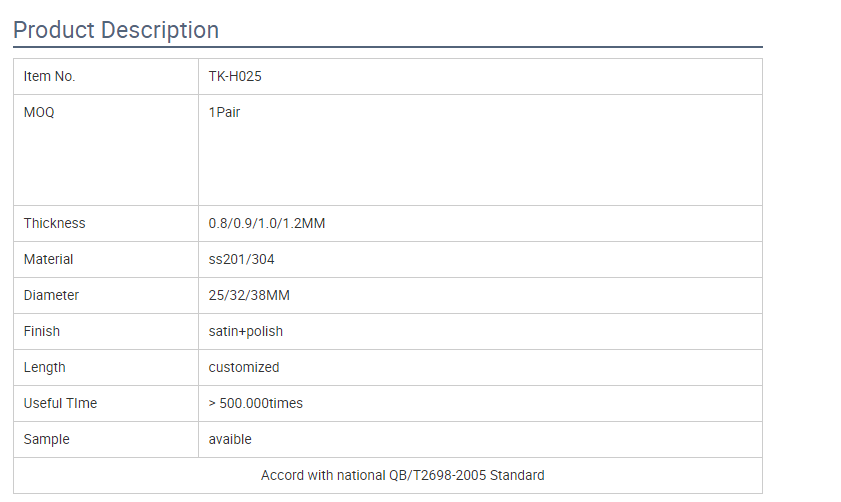
Task: Click the MOQ label cell
Action: pos(39,113)
